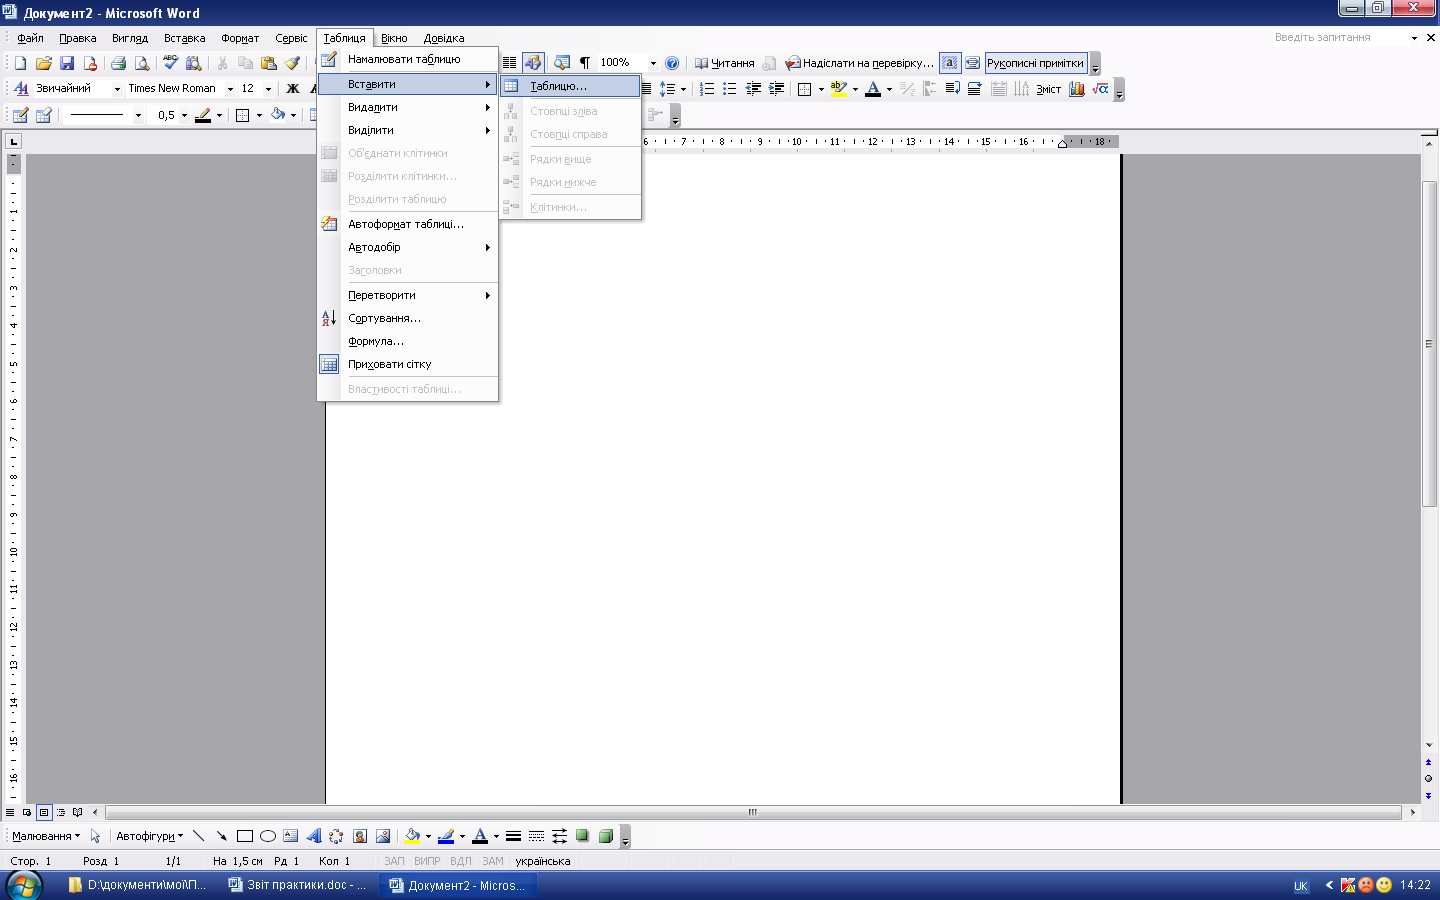Viewport: 1440px width, 900px height.
Task: Insert an equation with the square root icon
Action: click(1100, 89)
